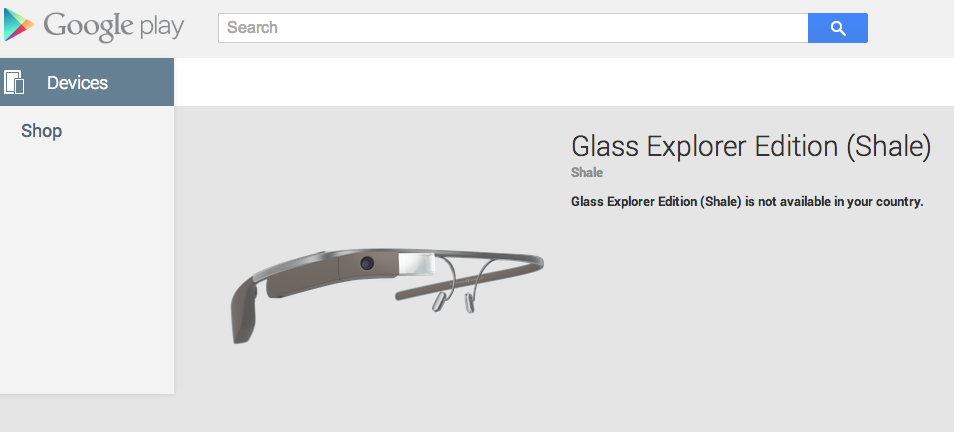Click the "Glass Explorer Edition (Shale)" title
Screen dimensions: 954x432
751,147
